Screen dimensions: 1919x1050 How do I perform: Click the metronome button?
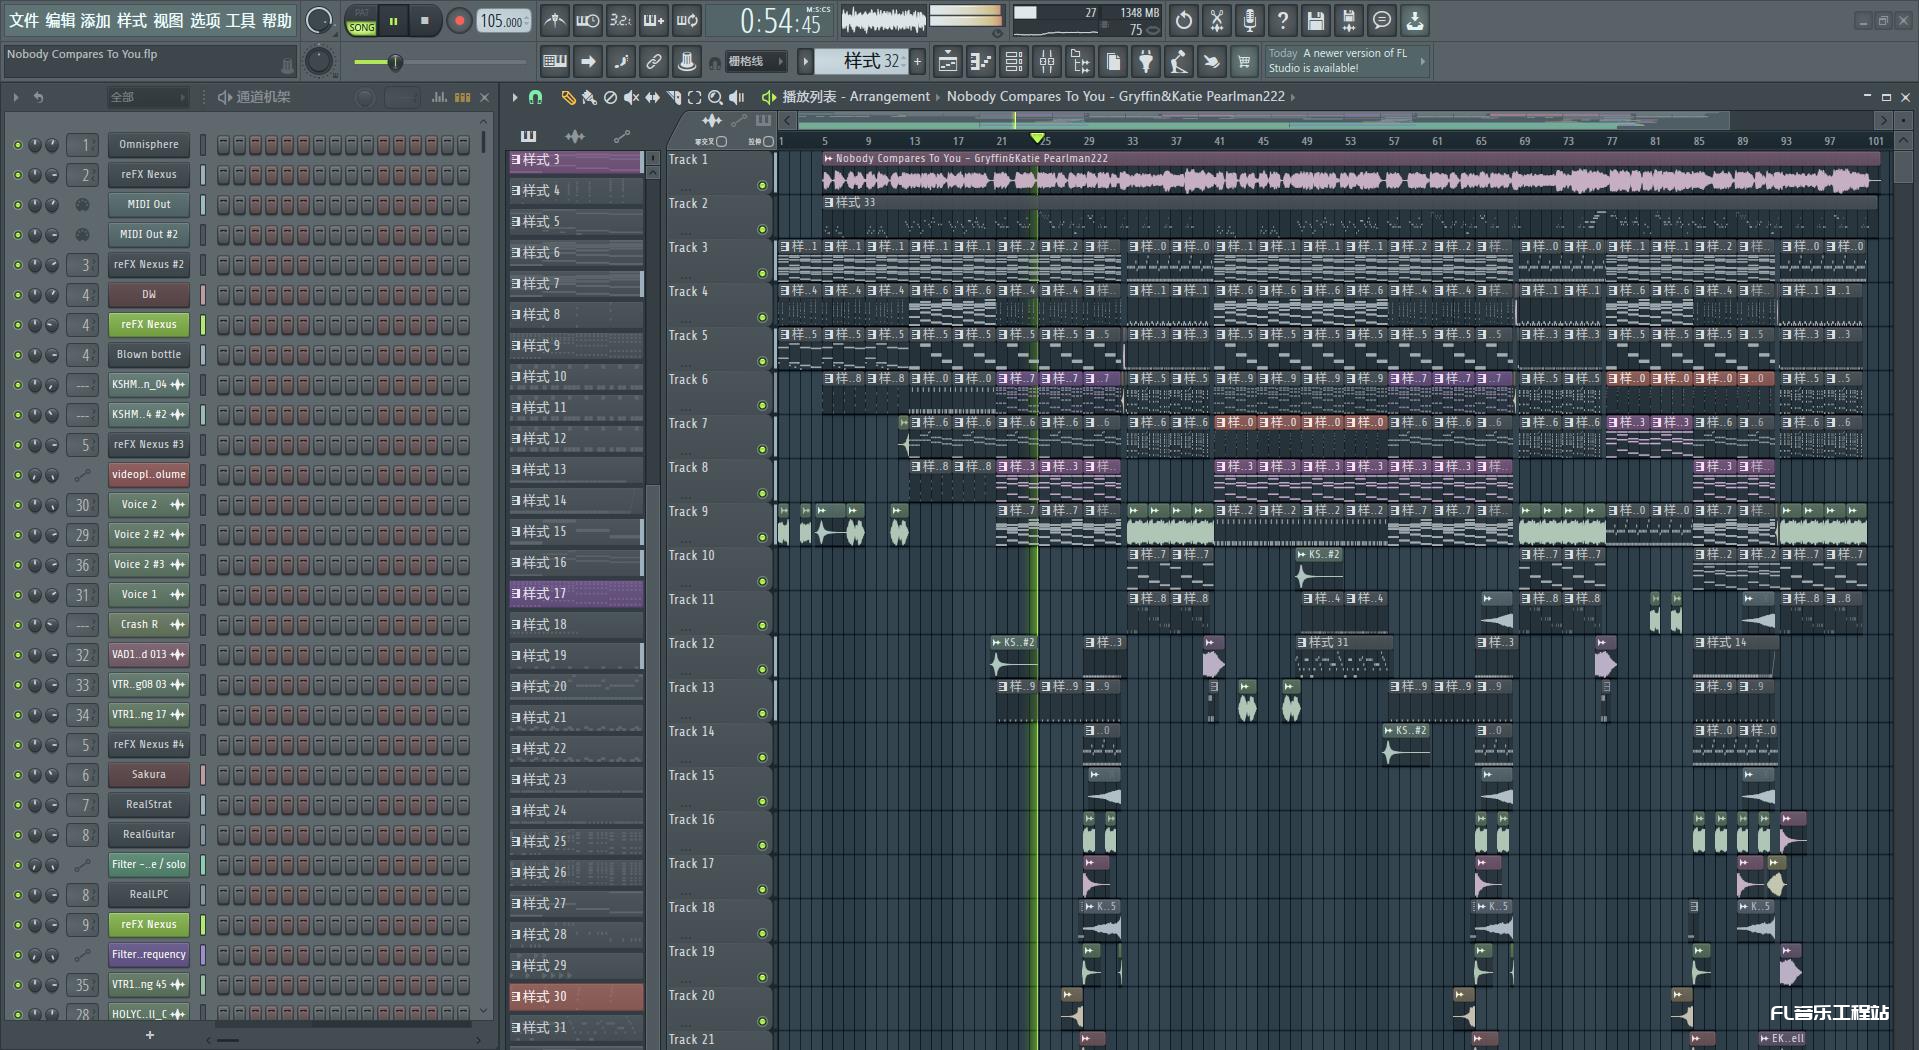(x=555, y=20)
